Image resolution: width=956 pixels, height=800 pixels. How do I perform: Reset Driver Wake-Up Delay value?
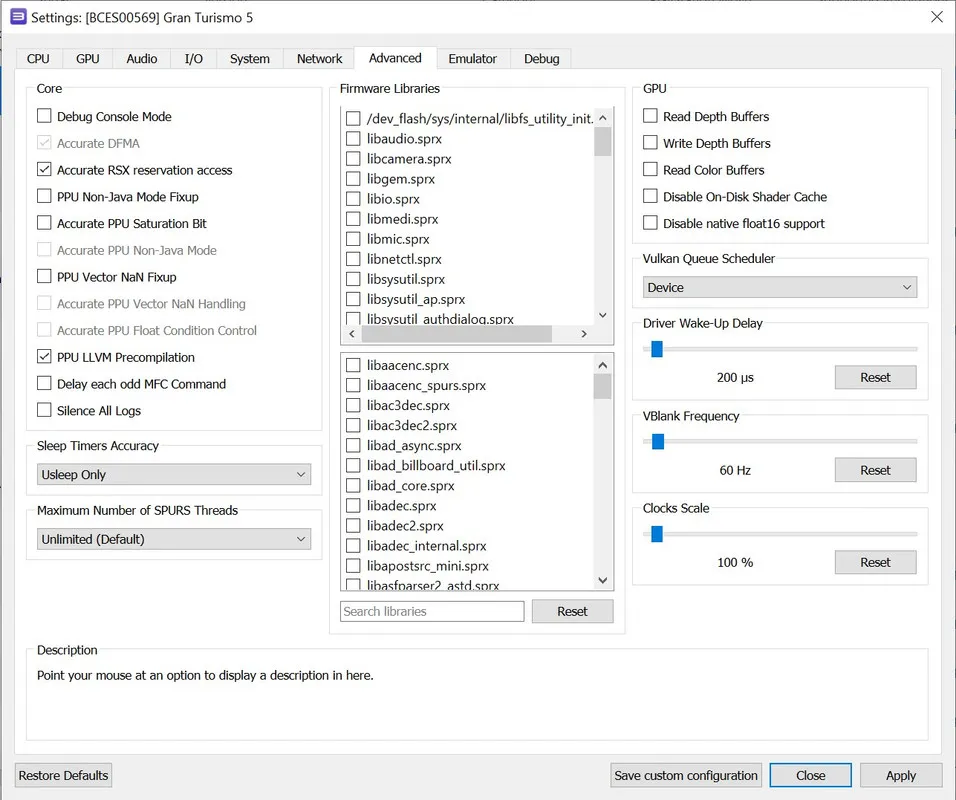pos(876,377)
